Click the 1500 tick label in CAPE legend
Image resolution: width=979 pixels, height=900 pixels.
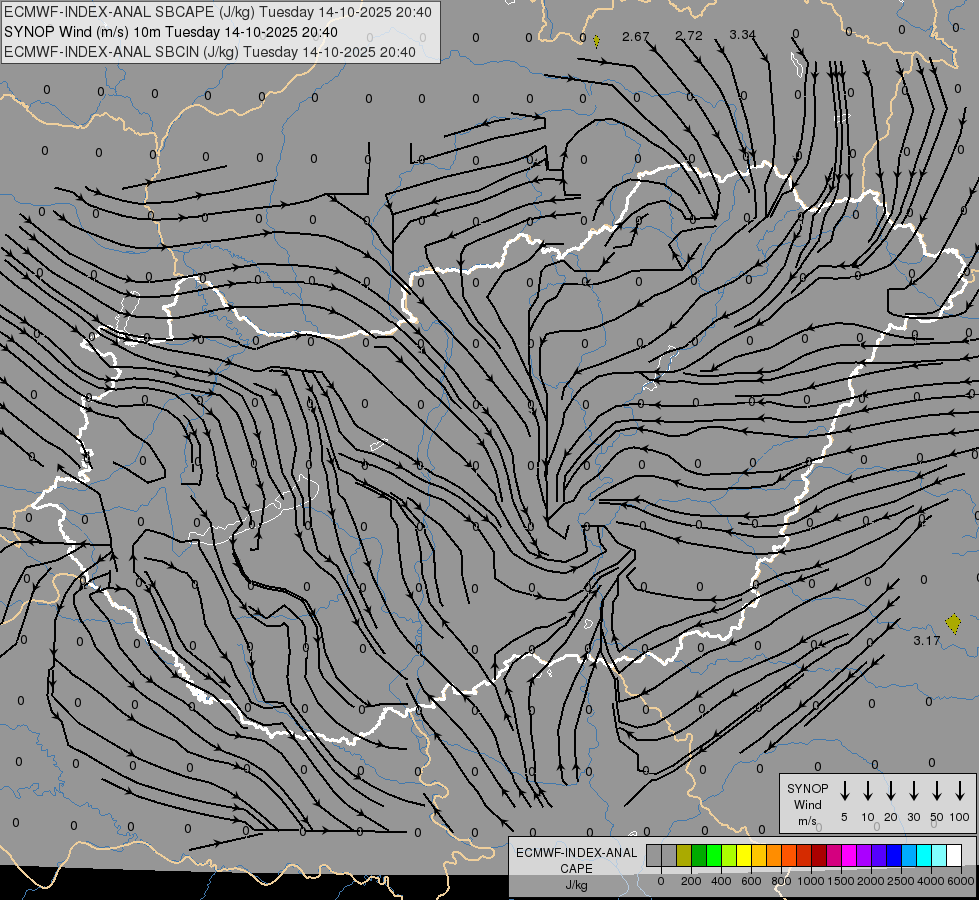(x=841, y=881)
